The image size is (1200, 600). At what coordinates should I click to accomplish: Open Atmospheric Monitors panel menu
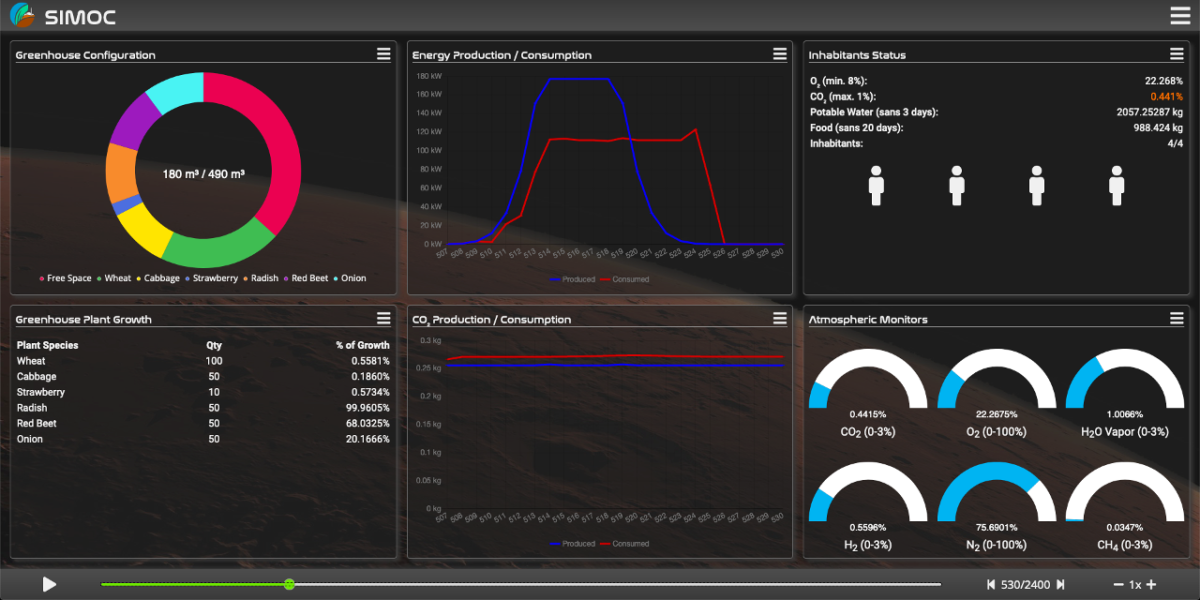point(1177,318)
